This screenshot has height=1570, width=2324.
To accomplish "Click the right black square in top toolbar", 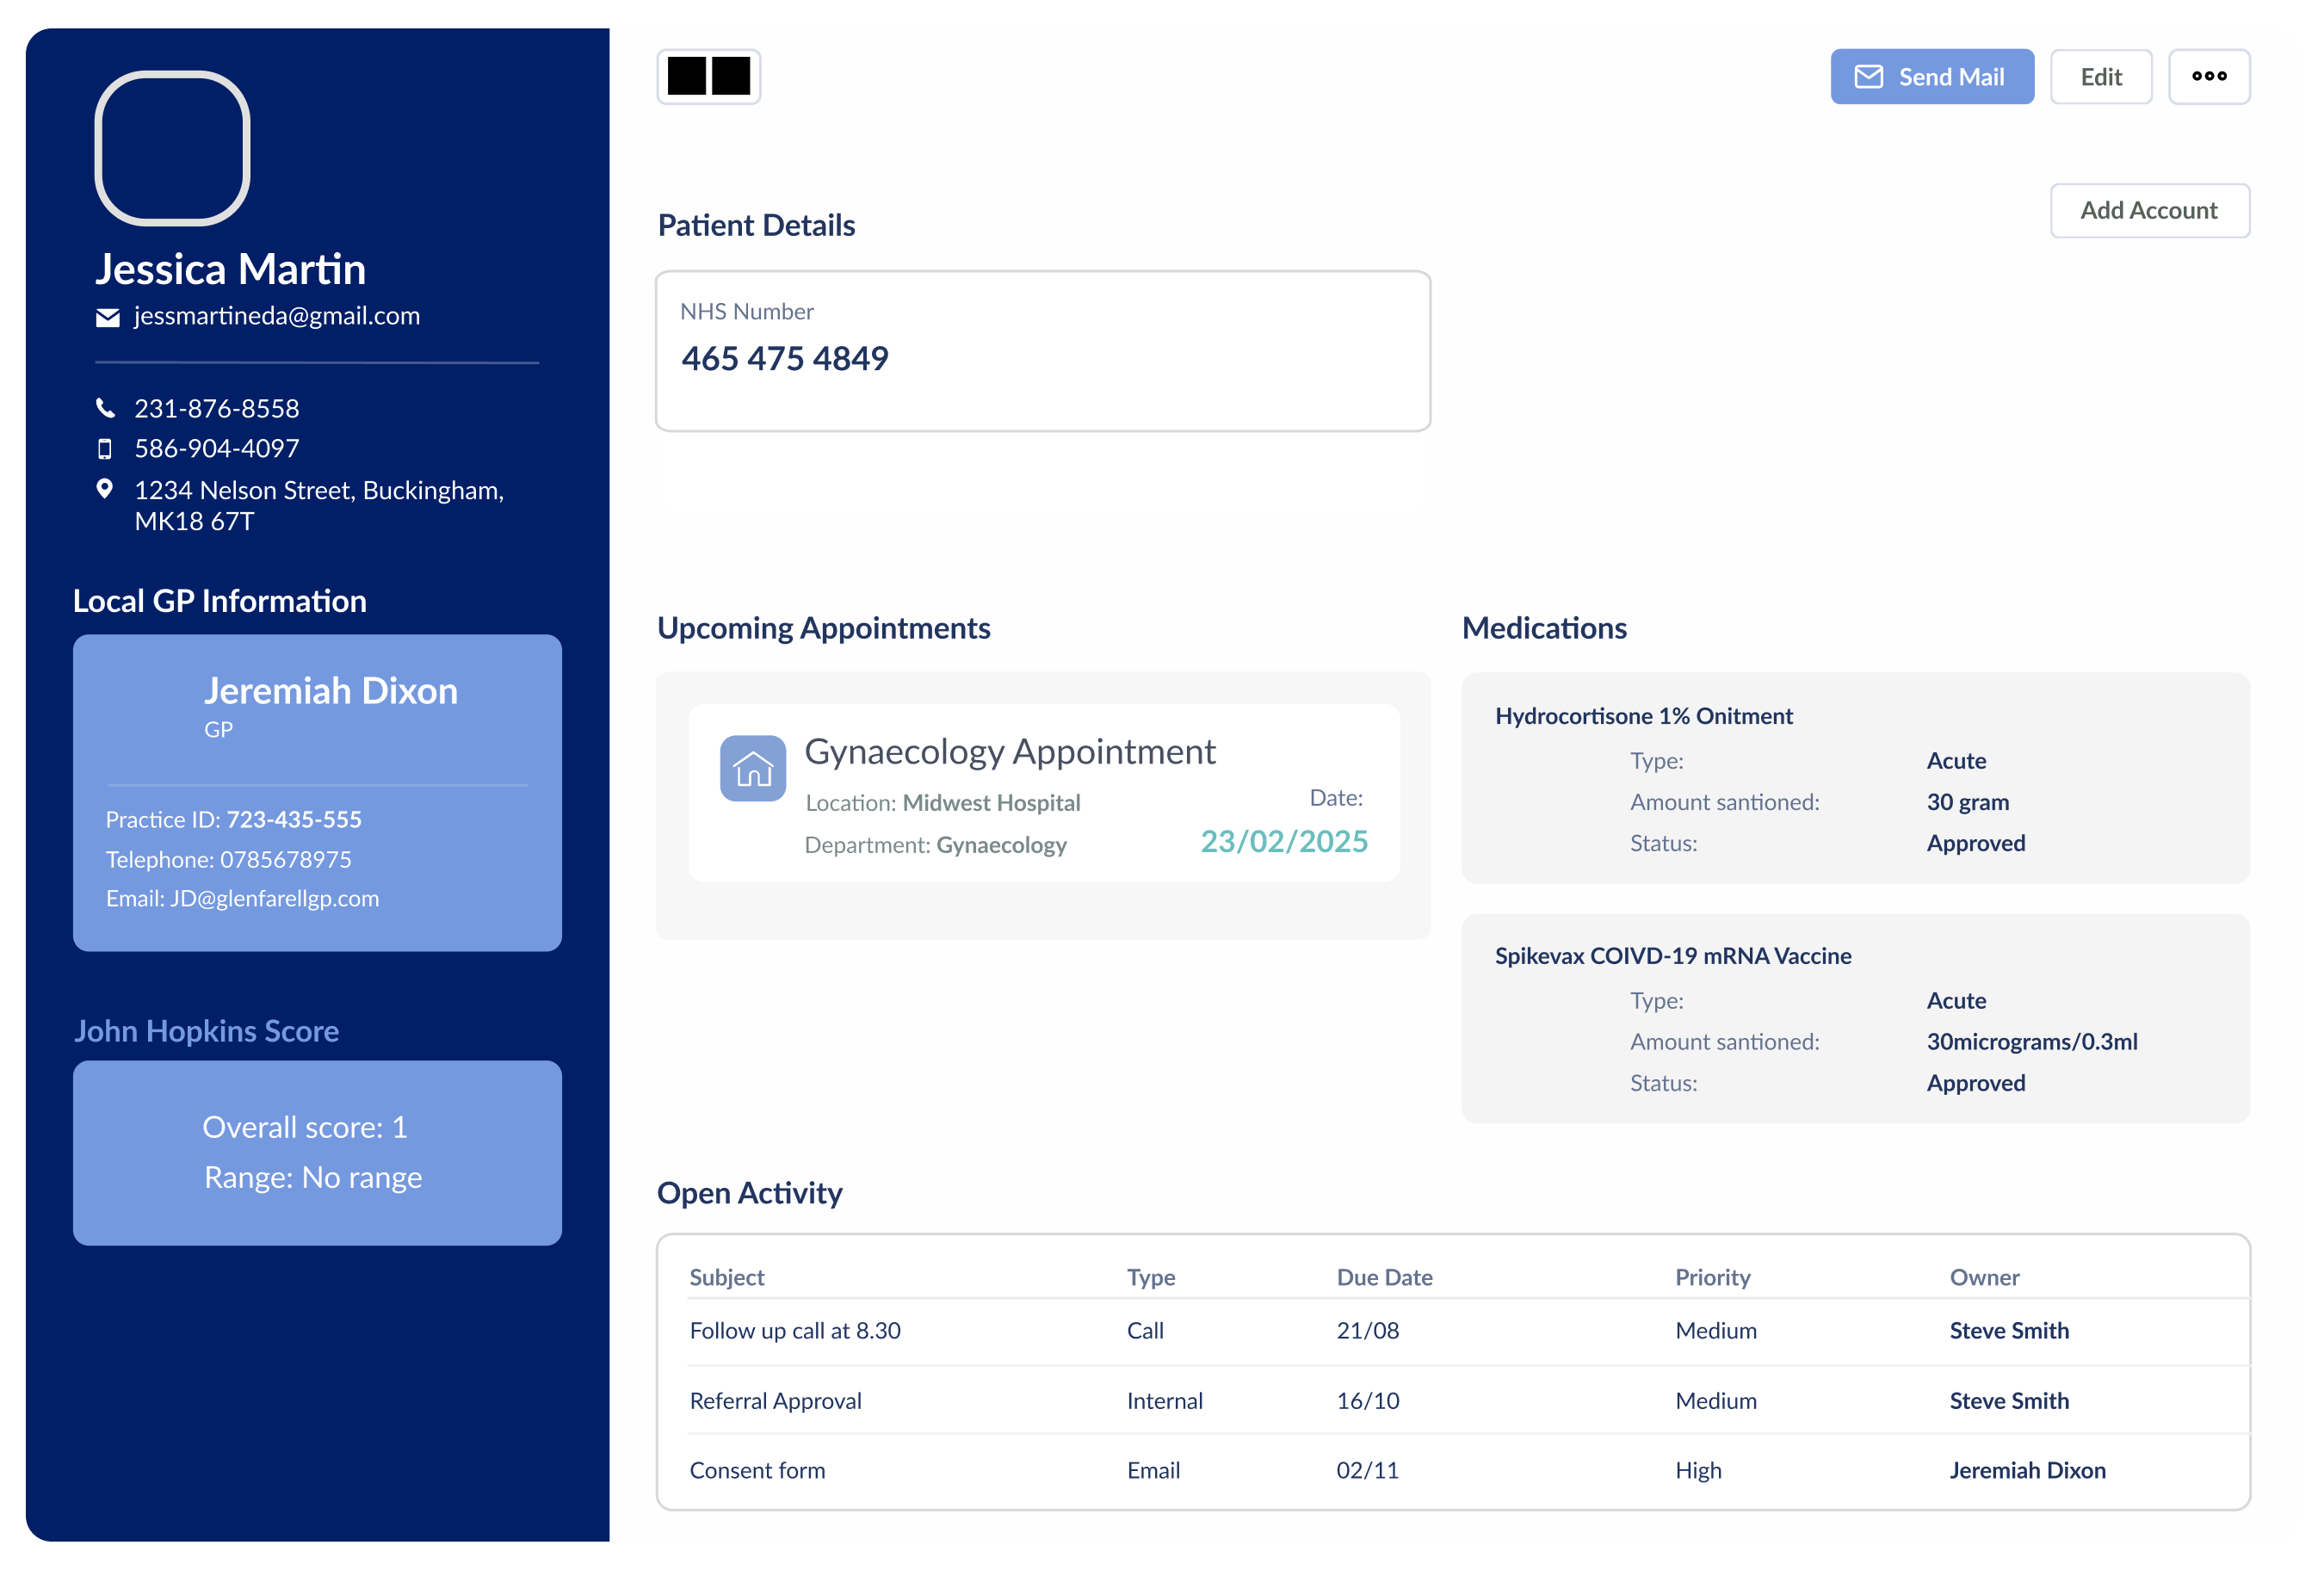I will tap(731, 76).
